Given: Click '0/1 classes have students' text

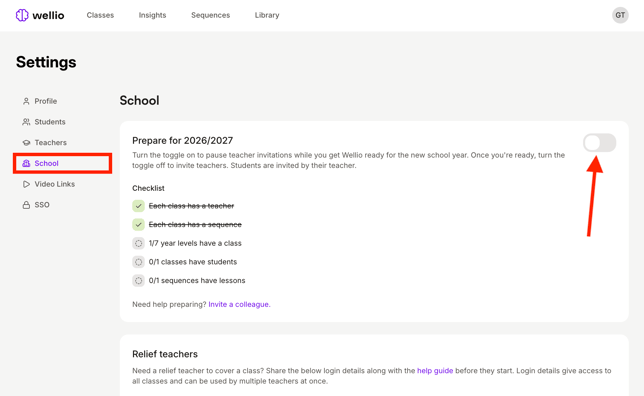Looking at the screenshot, I should [x=193, y=262].
